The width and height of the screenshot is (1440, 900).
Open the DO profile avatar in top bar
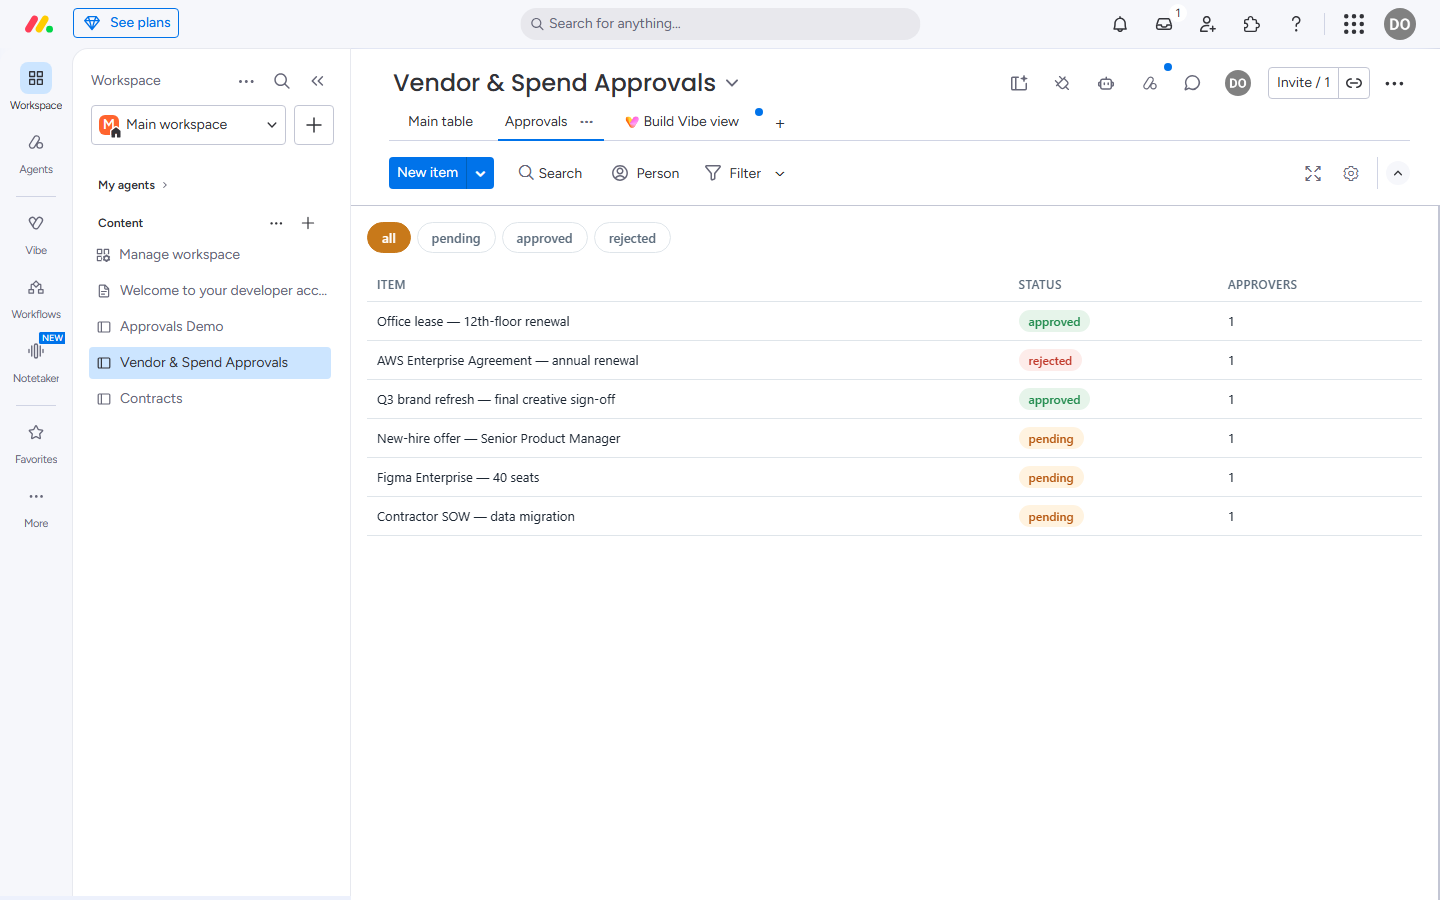(1400, 24)
